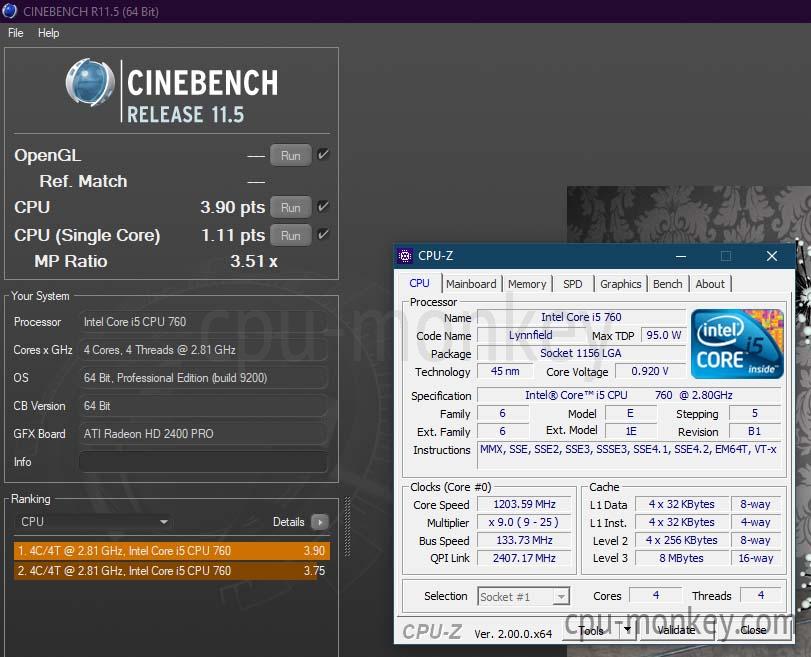Expand the Tools dropdown arrow in CPU-Z

(x=627, y=630)
